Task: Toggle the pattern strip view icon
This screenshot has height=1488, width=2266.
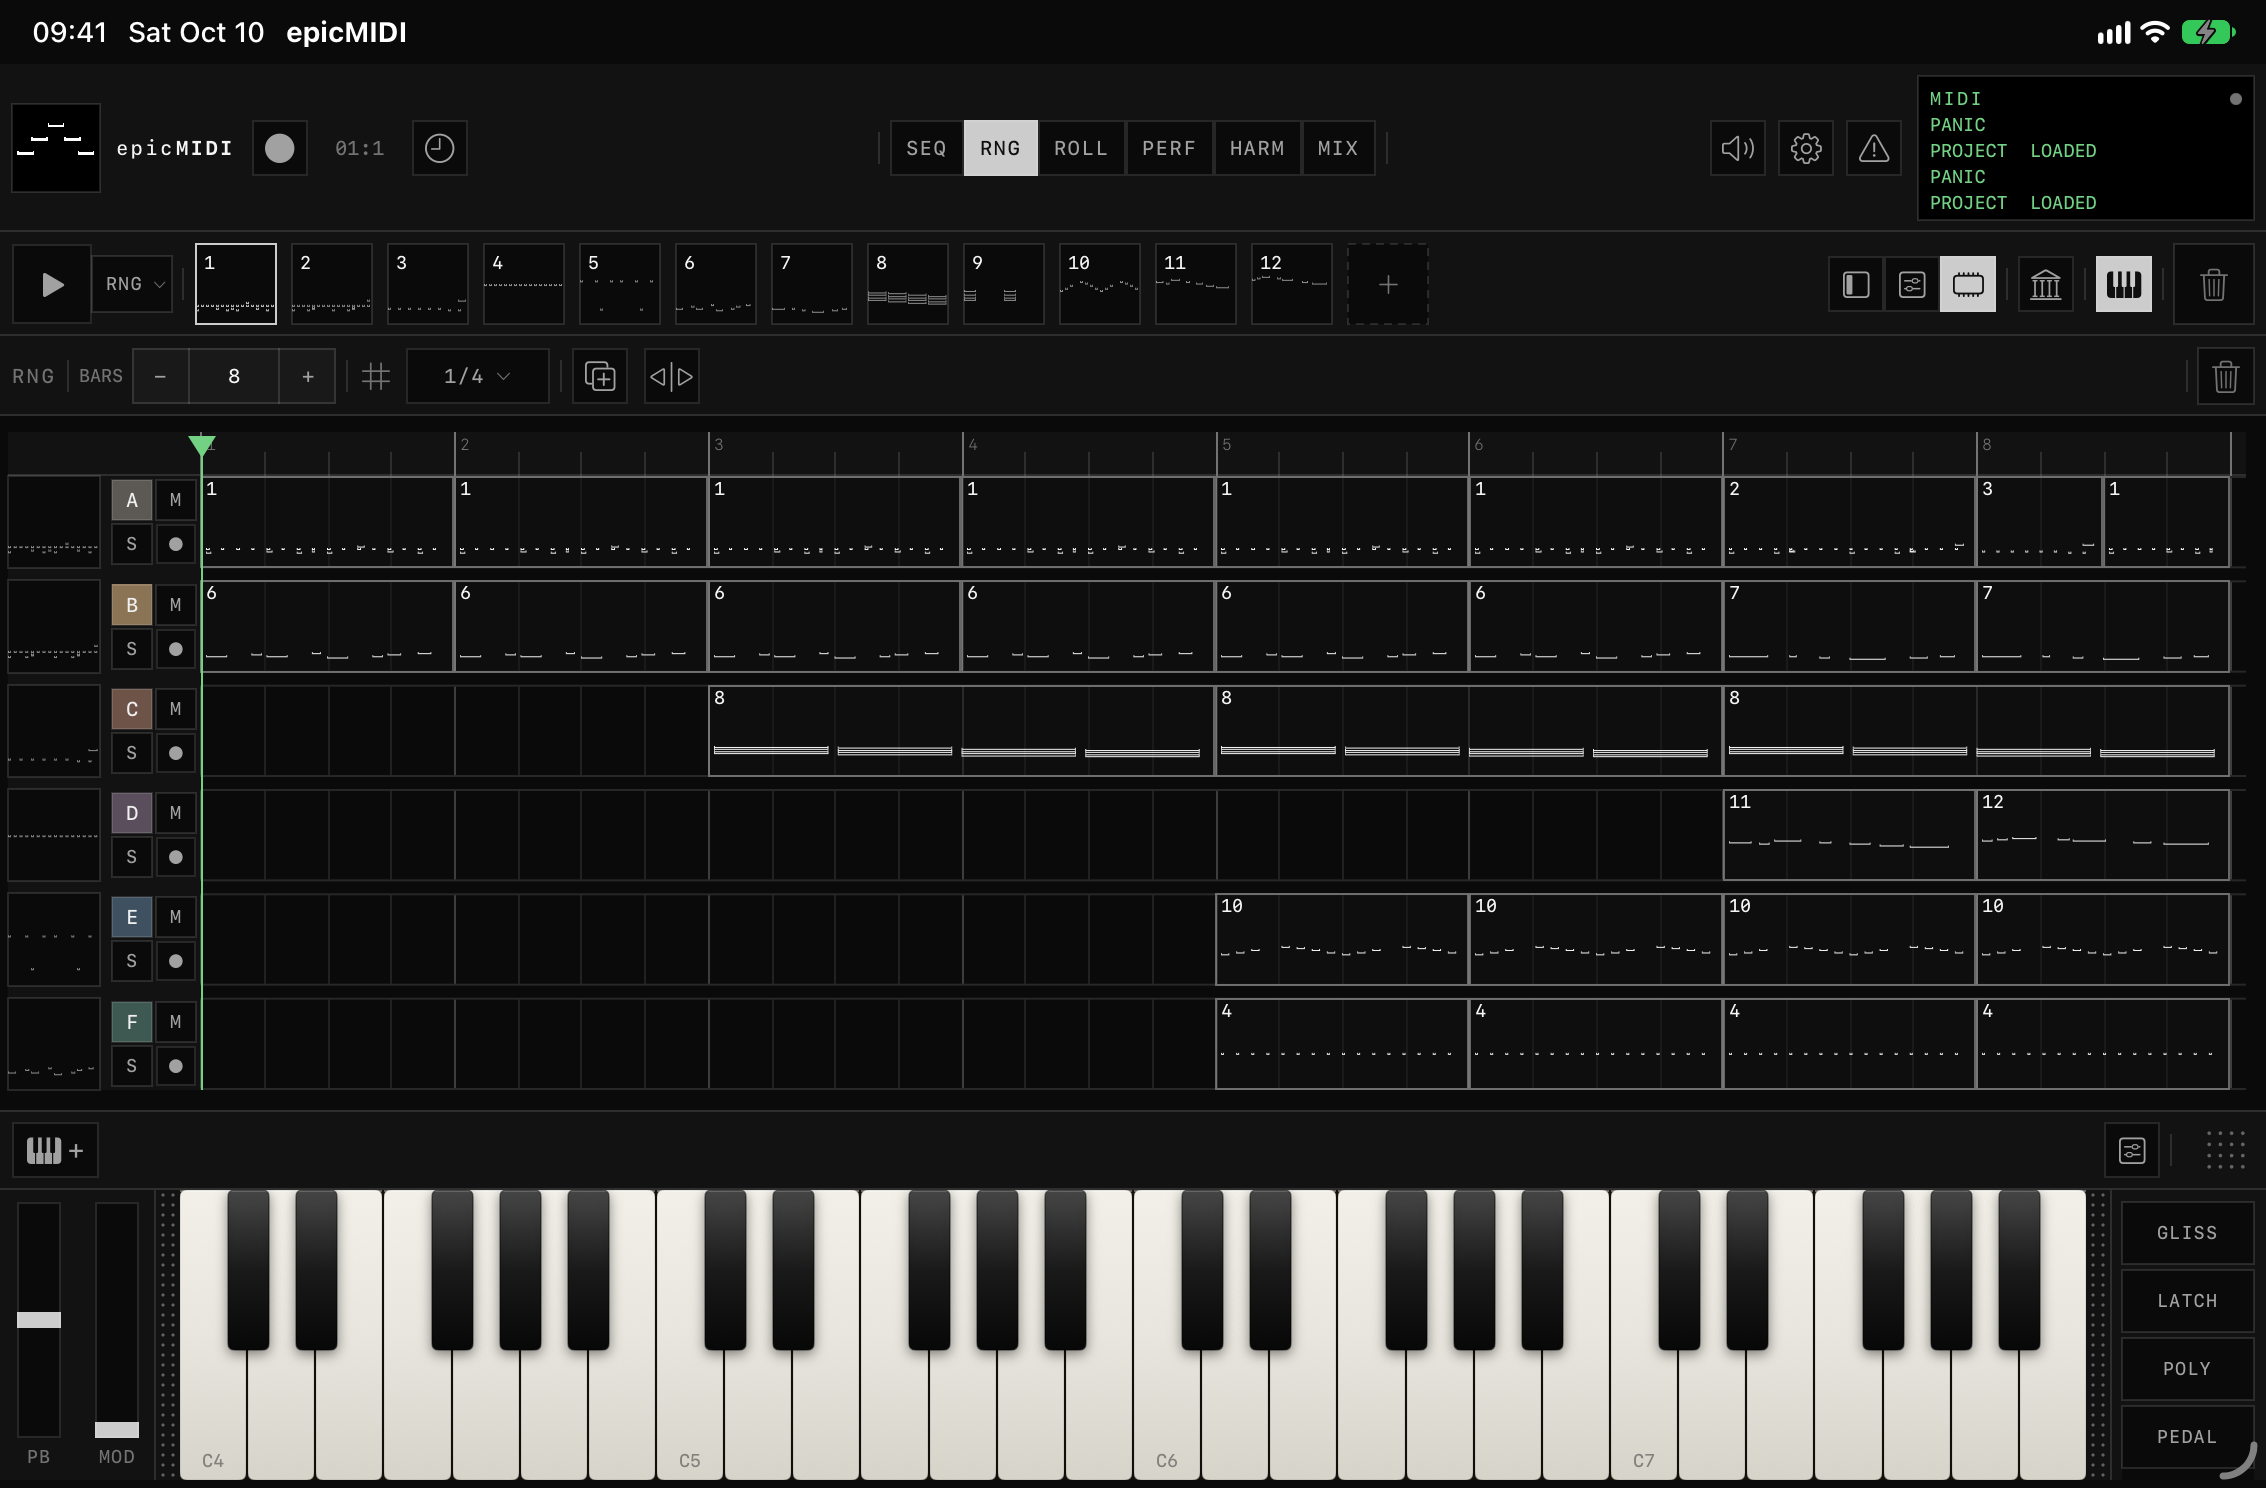Action: [1968, 284]
